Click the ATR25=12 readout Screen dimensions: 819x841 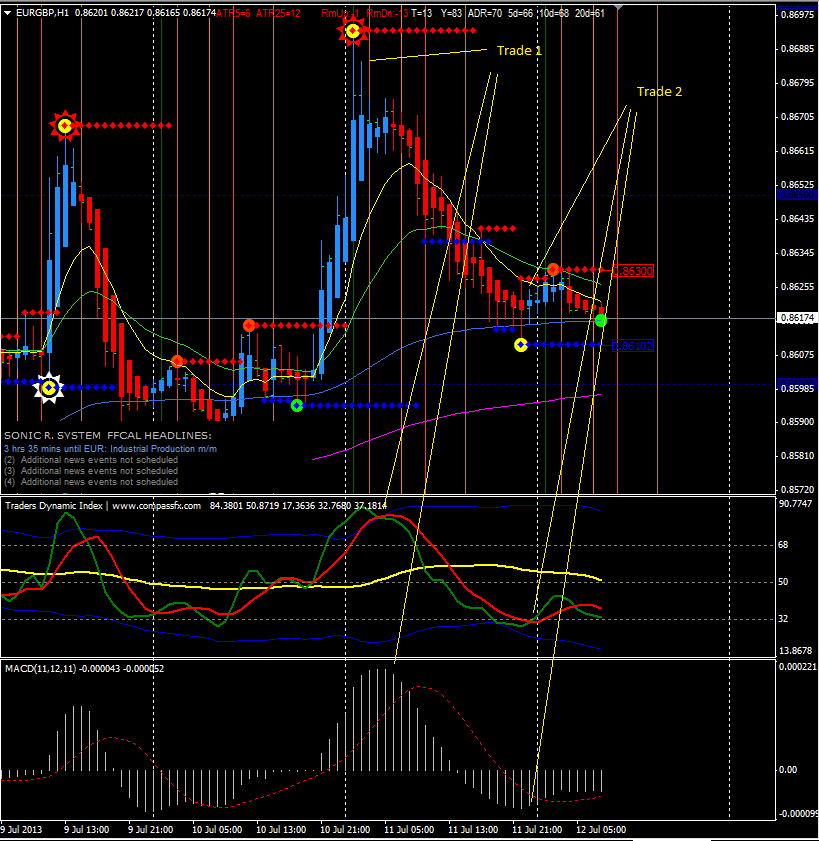tap(278, 13)
